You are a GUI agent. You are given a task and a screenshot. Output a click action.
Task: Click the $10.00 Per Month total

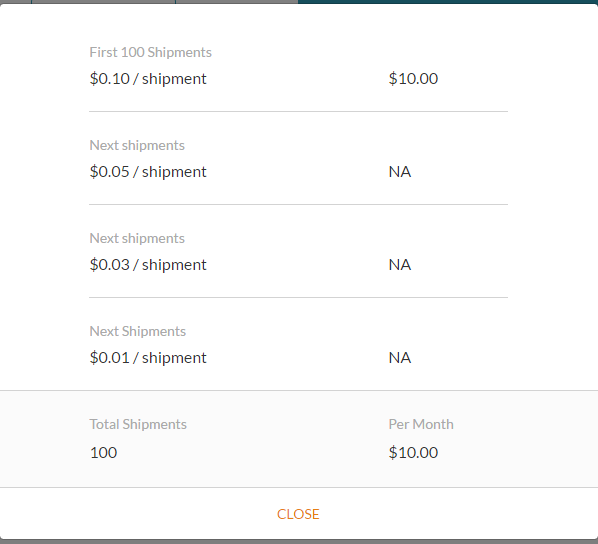pos(413,453)
